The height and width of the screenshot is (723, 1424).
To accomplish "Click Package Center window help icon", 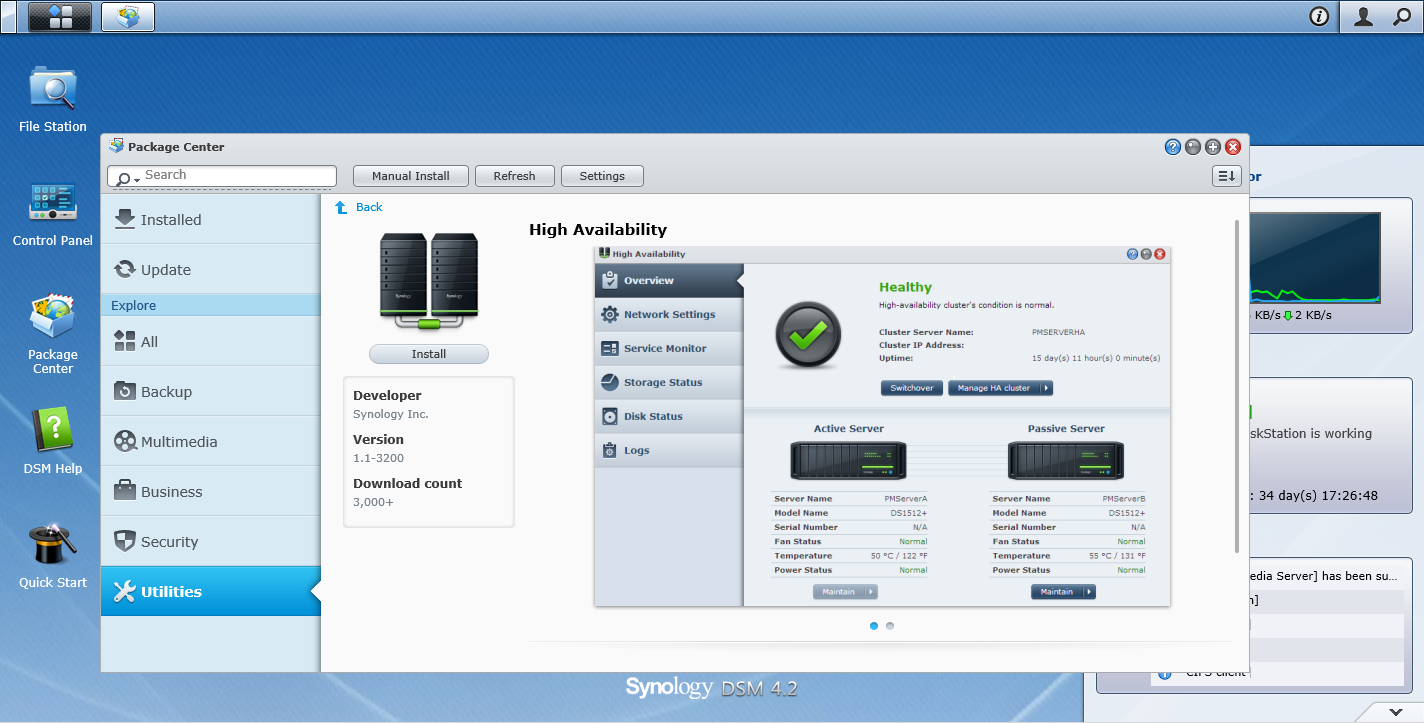I will 1173,147.
